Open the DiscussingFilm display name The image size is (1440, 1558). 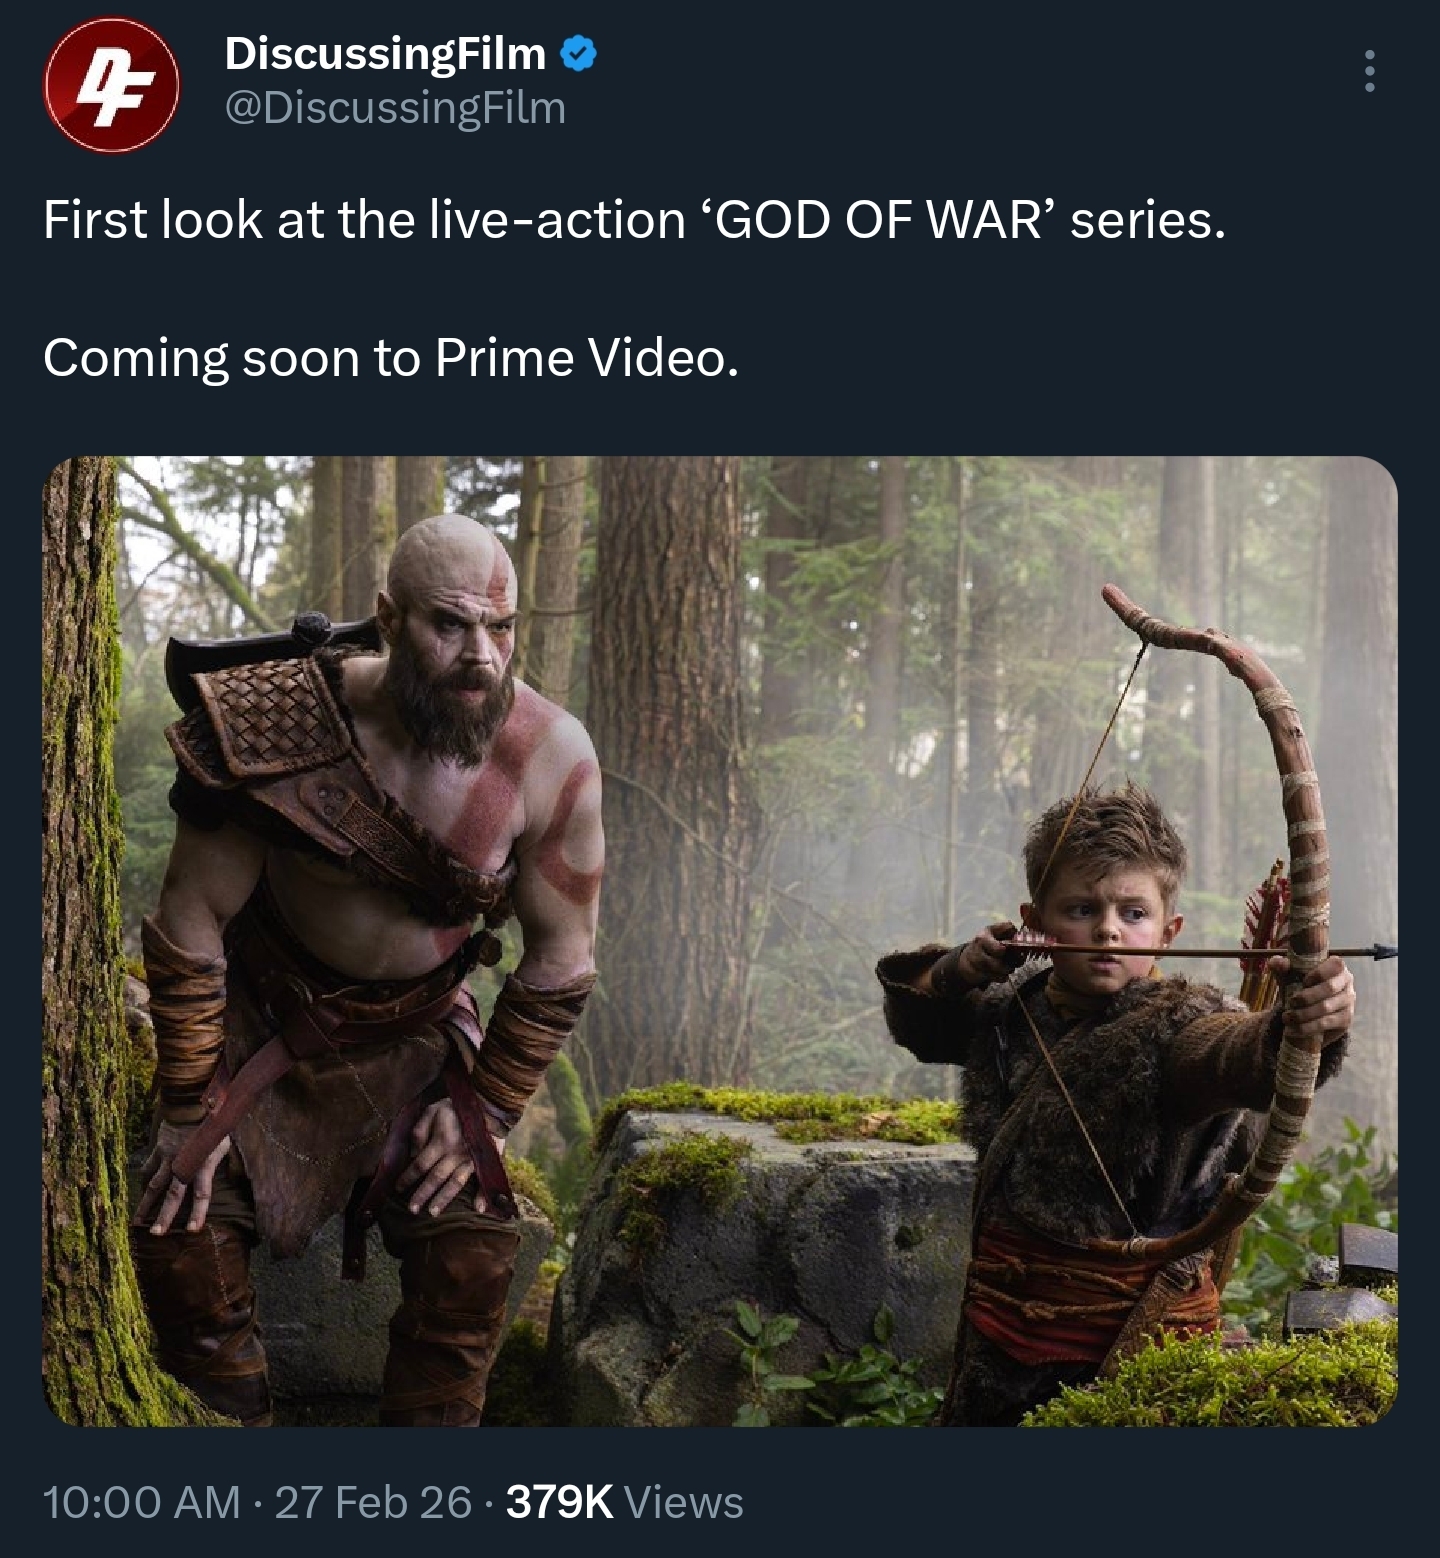tap(386, 53)
